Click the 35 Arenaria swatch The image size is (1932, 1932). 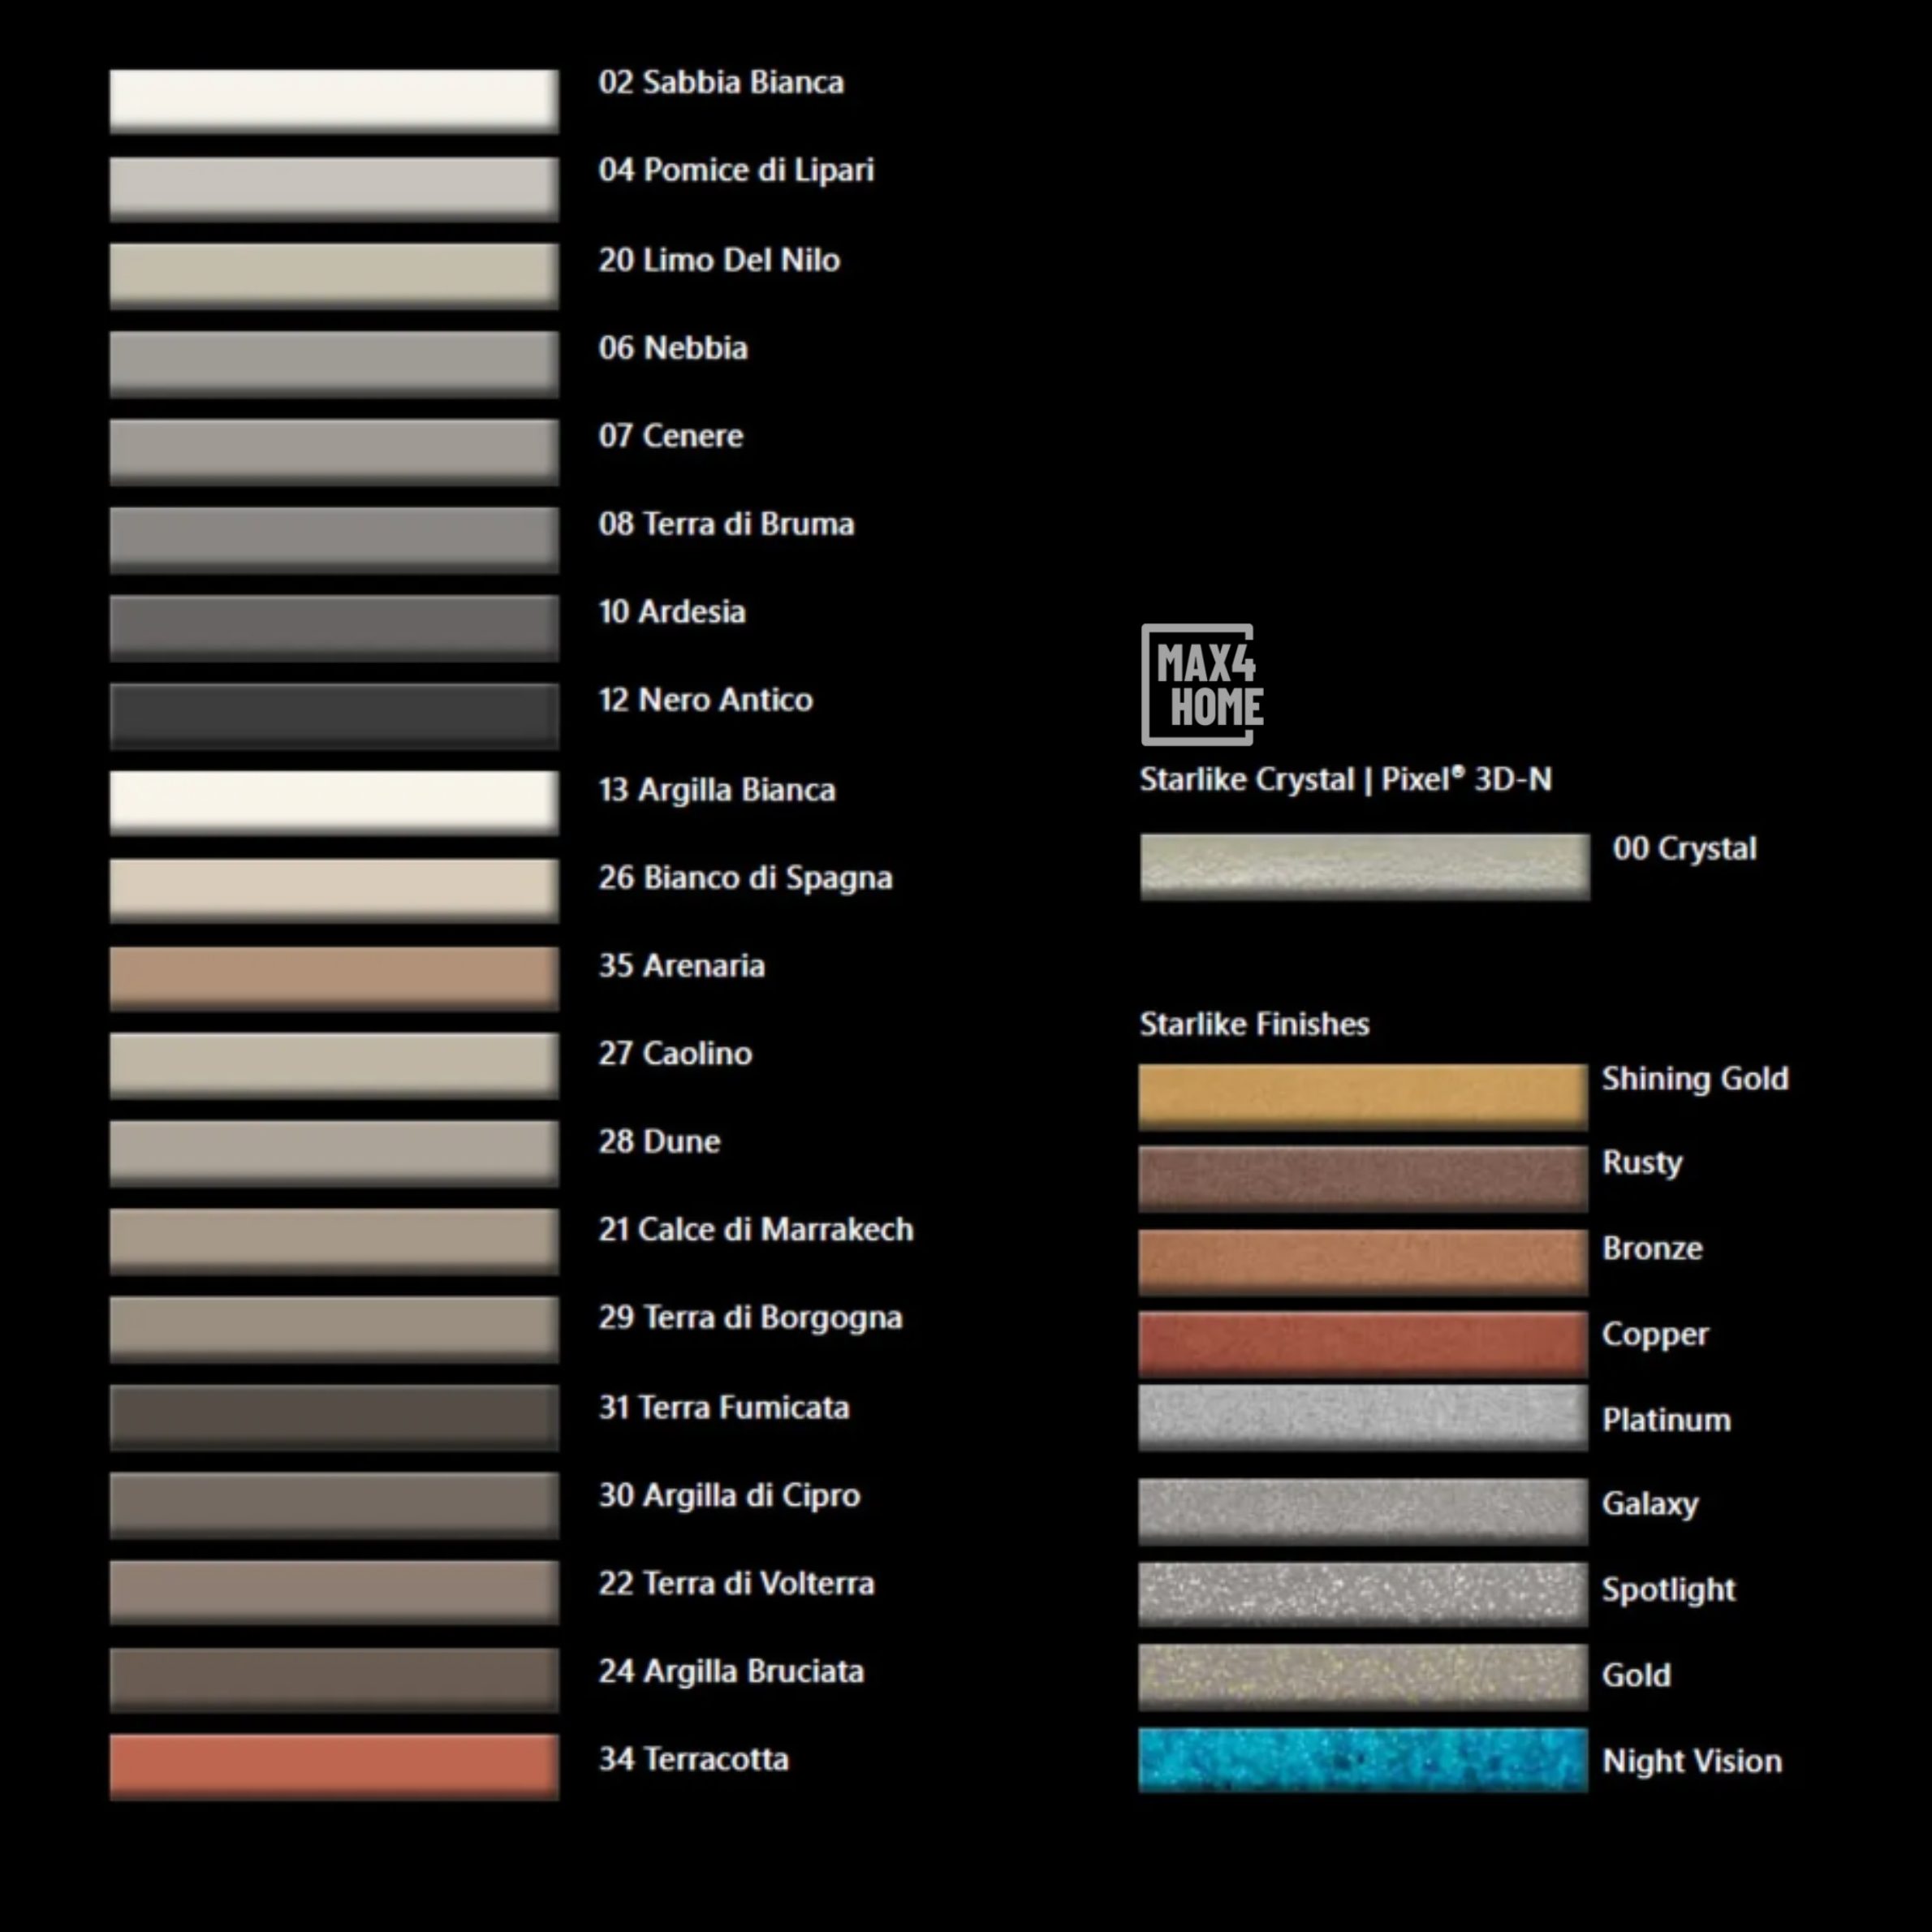(334, 979)
